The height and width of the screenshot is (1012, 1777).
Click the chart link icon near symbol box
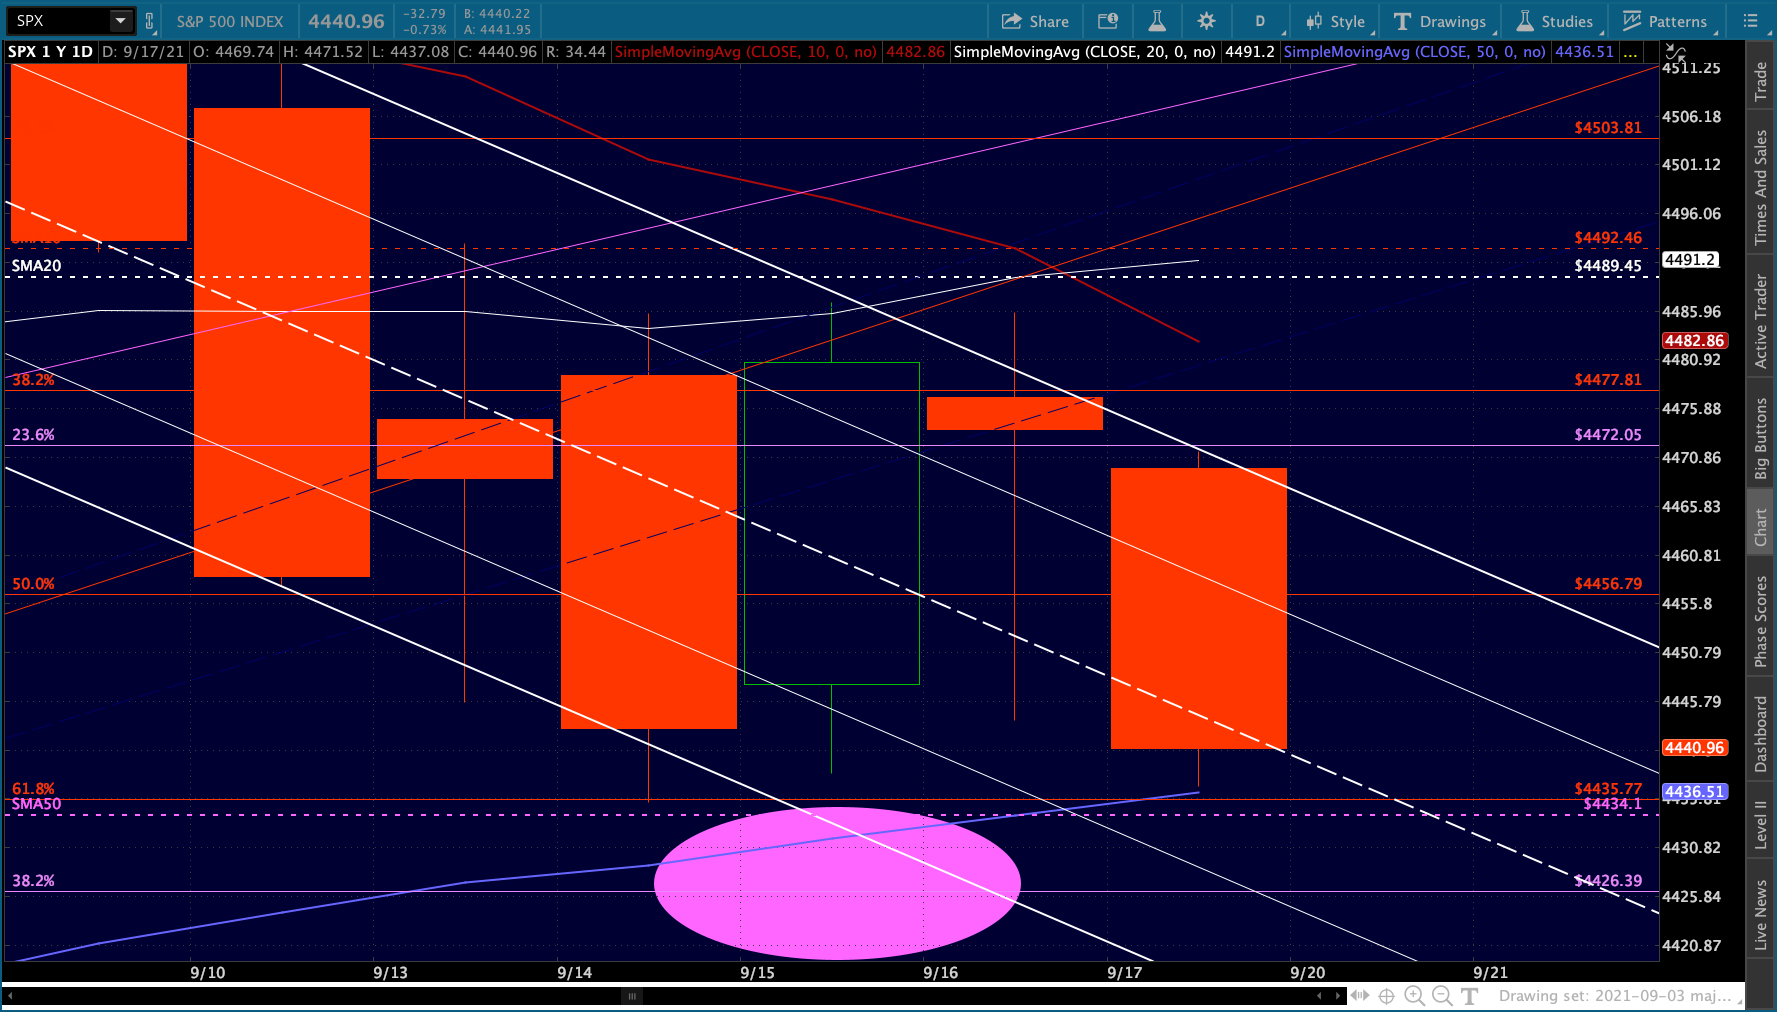(149, 21)
